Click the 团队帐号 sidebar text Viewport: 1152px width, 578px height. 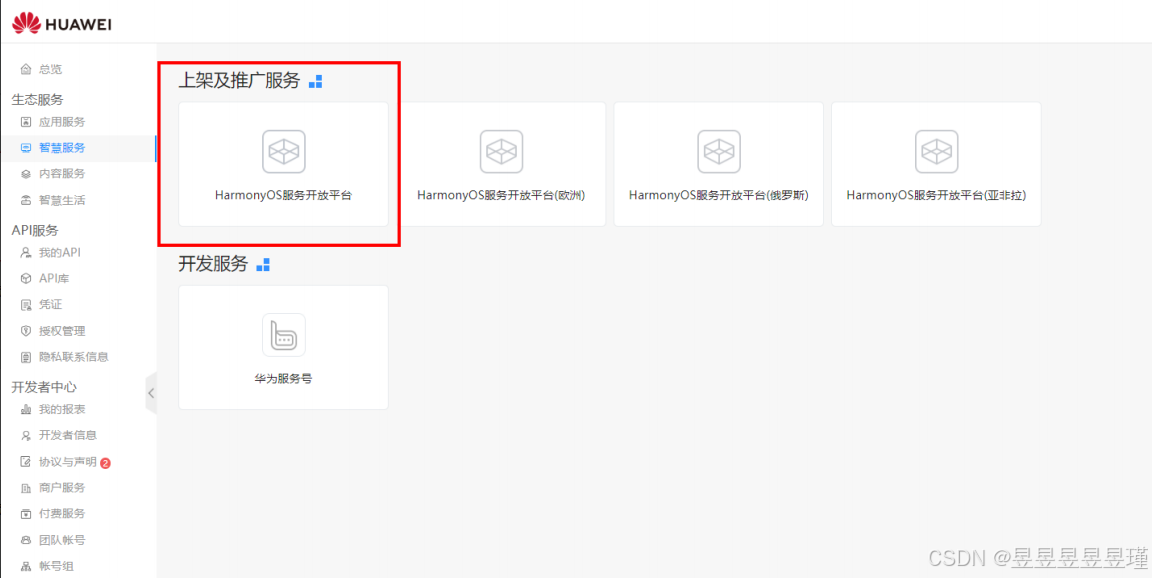[x=62, y=540]
